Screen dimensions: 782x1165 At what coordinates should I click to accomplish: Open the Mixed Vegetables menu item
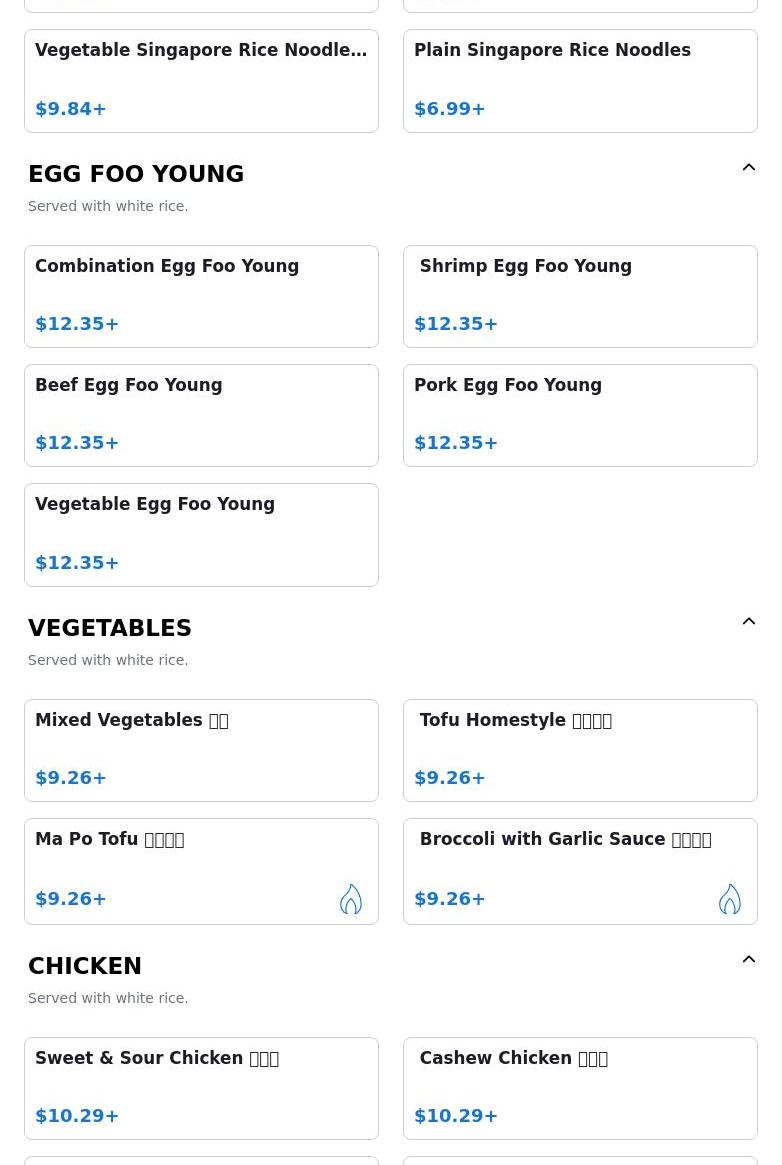coord(201,750)
